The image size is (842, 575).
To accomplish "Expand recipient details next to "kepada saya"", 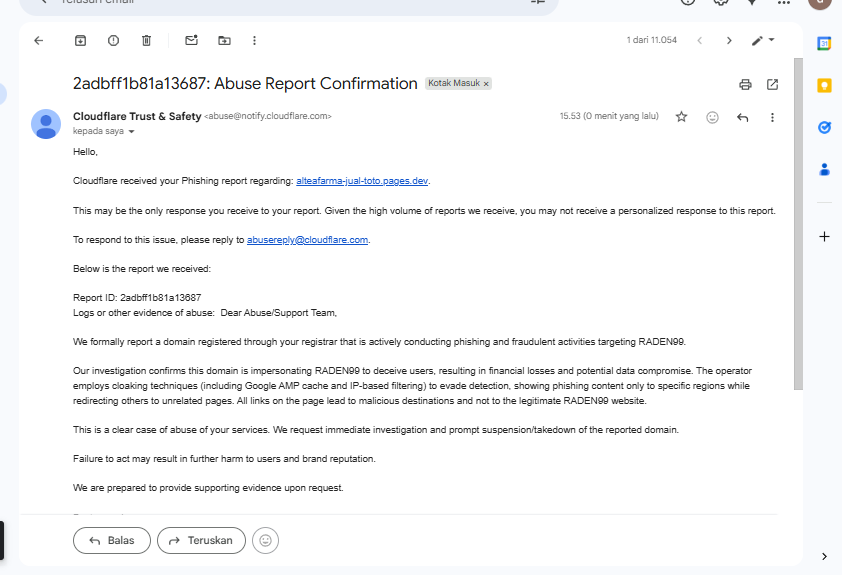I will coord(131,131).
